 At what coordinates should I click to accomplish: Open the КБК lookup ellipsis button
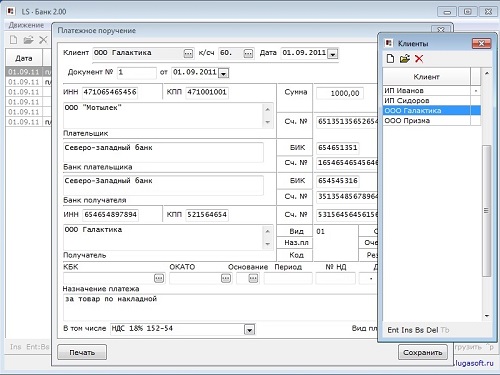(159, 278)
